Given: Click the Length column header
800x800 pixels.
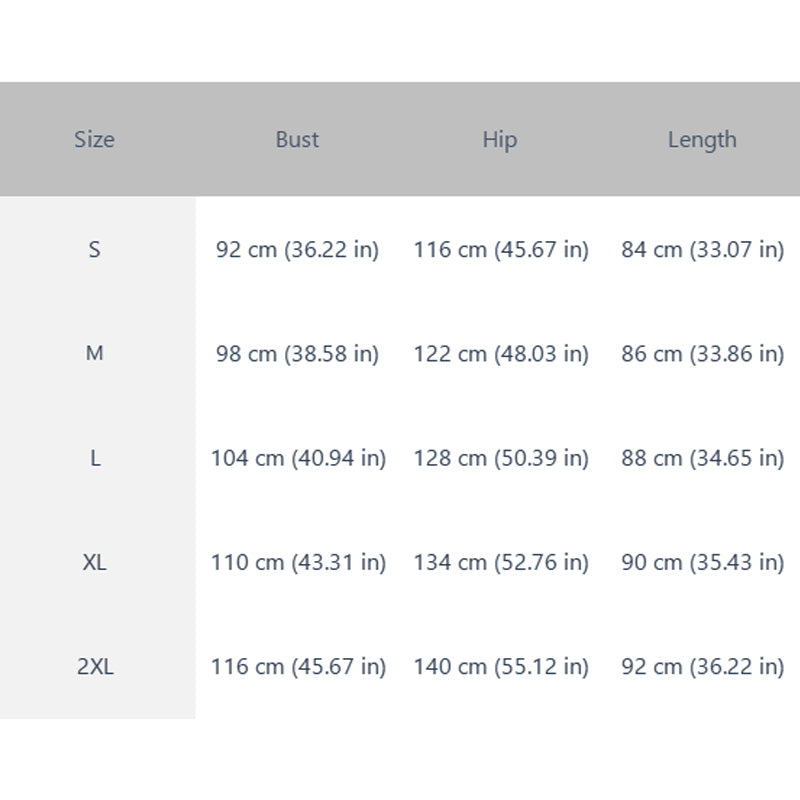Looking at the screenshot, I should [x=703, y=140].
